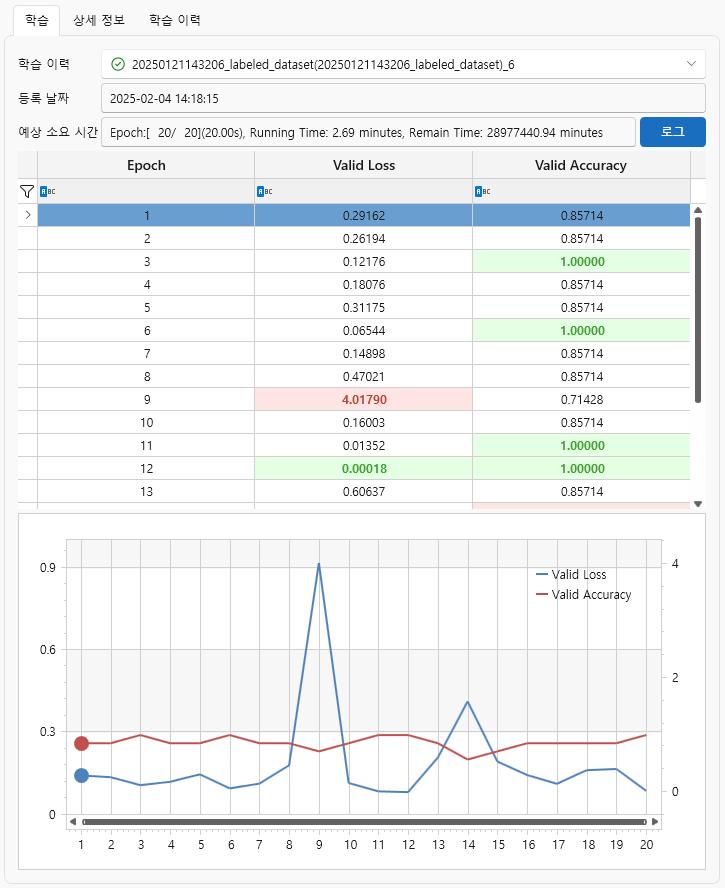Expand the 학습 이력 dropdown list
This screenshot has width=725, height=888.
click(x=691, y=65)
